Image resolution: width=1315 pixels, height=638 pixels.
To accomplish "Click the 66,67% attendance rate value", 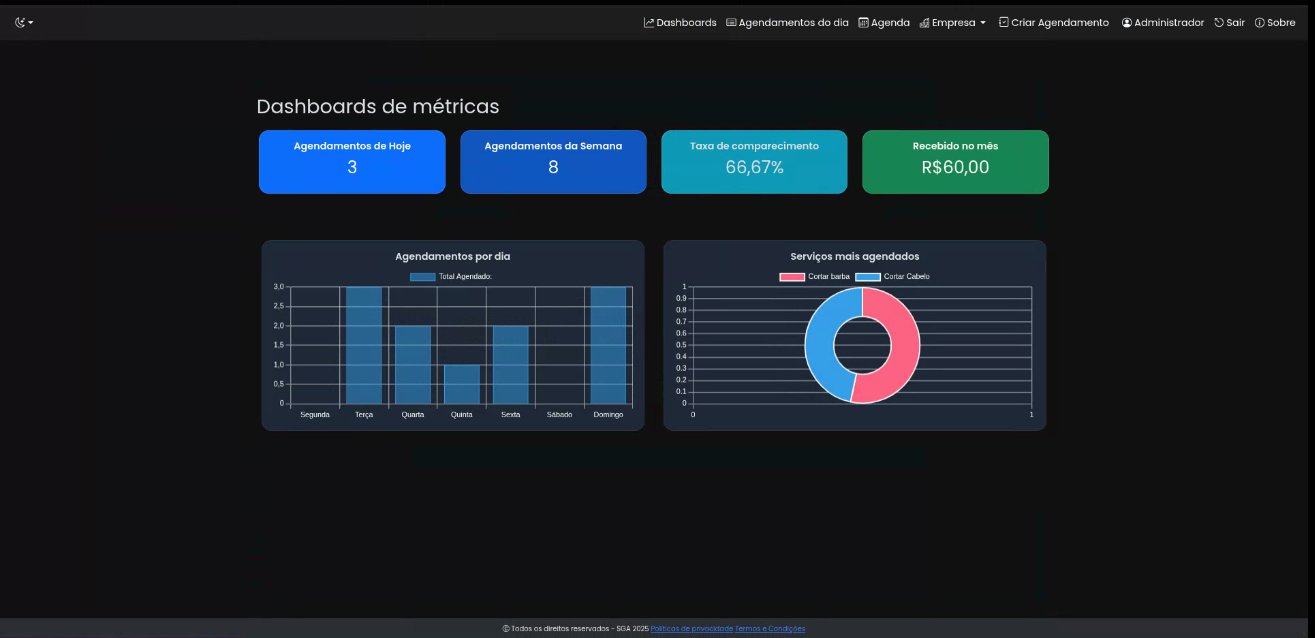I will coord(754,168).
